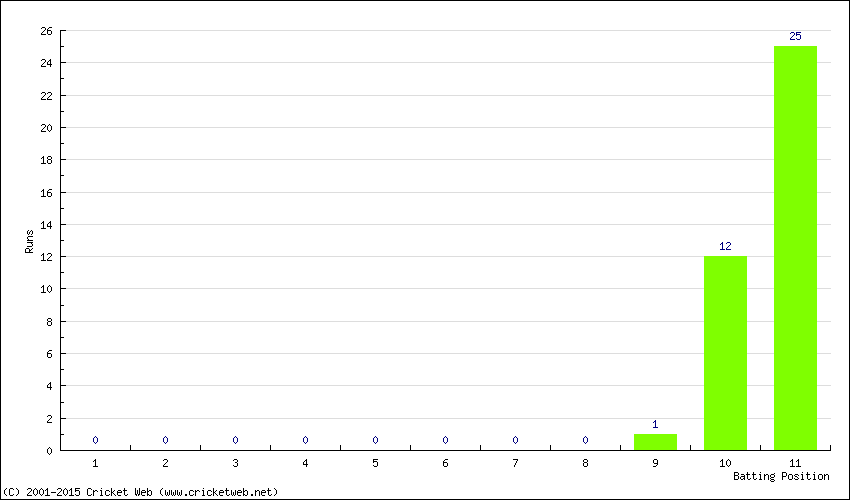850x500 pixels.
Task: Click the x-axis label 10
Action: pos(725,463)
